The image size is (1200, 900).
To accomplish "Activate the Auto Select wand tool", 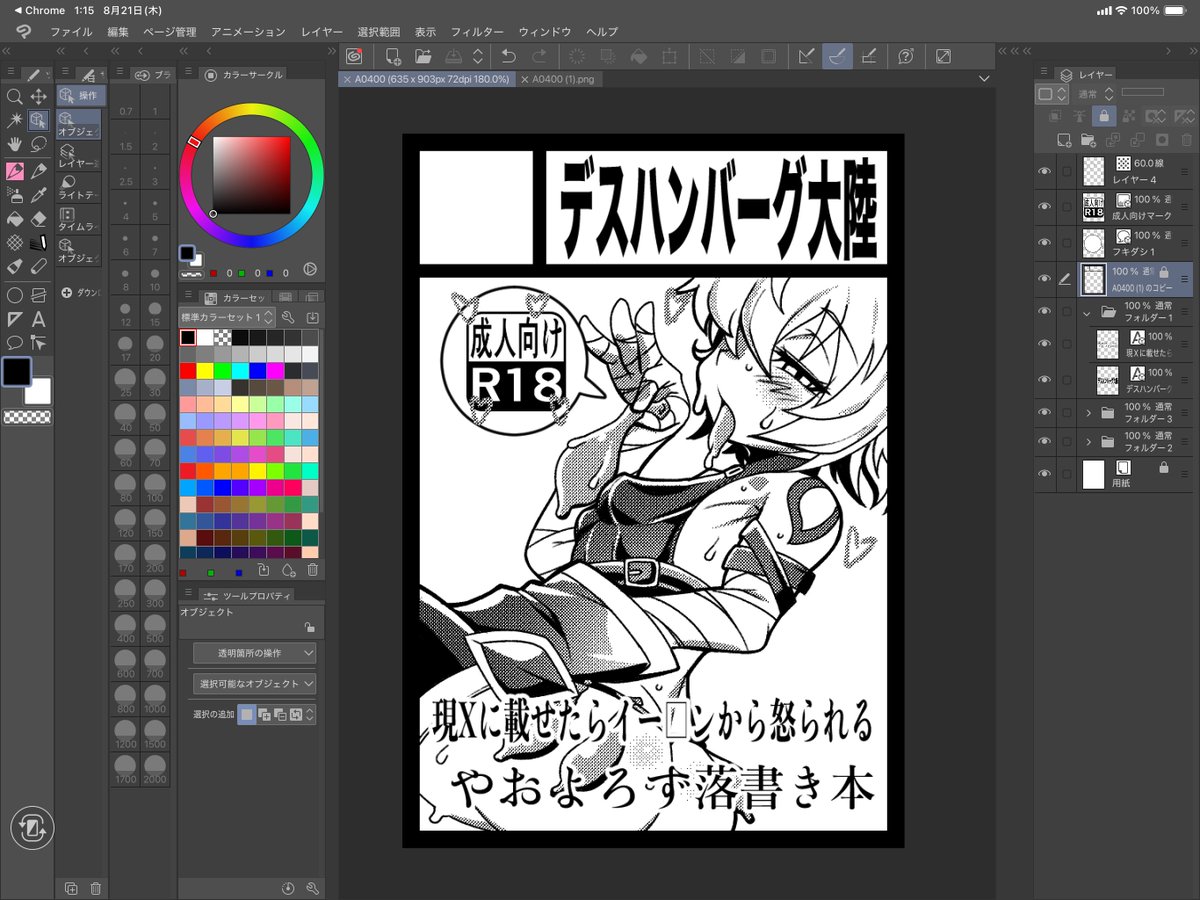I will click(15, 118).
